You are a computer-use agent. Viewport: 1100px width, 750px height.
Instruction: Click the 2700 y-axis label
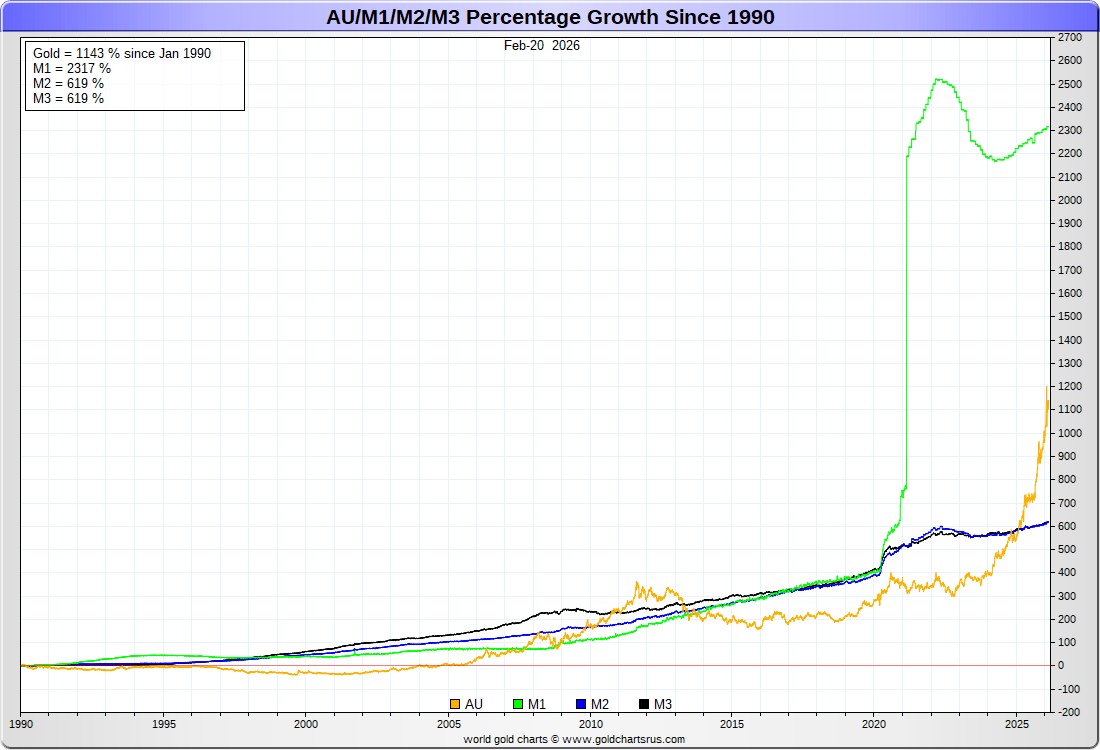tap(1070, 37)
